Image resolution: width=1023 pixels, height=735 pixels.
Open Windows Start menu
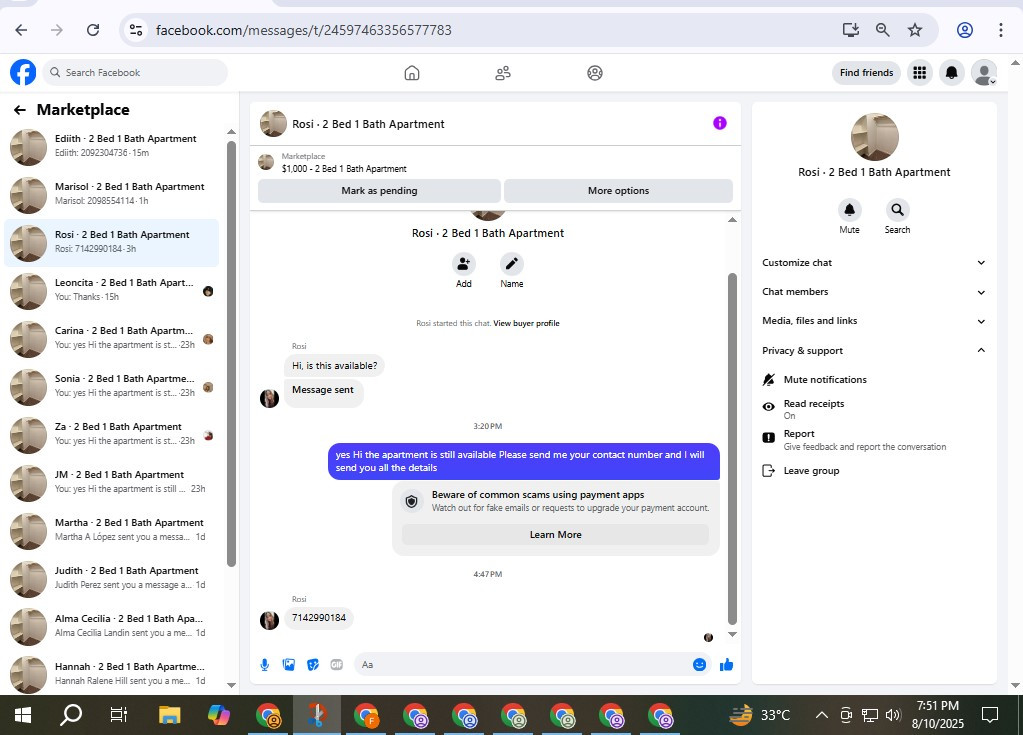(x=23, y=715)
